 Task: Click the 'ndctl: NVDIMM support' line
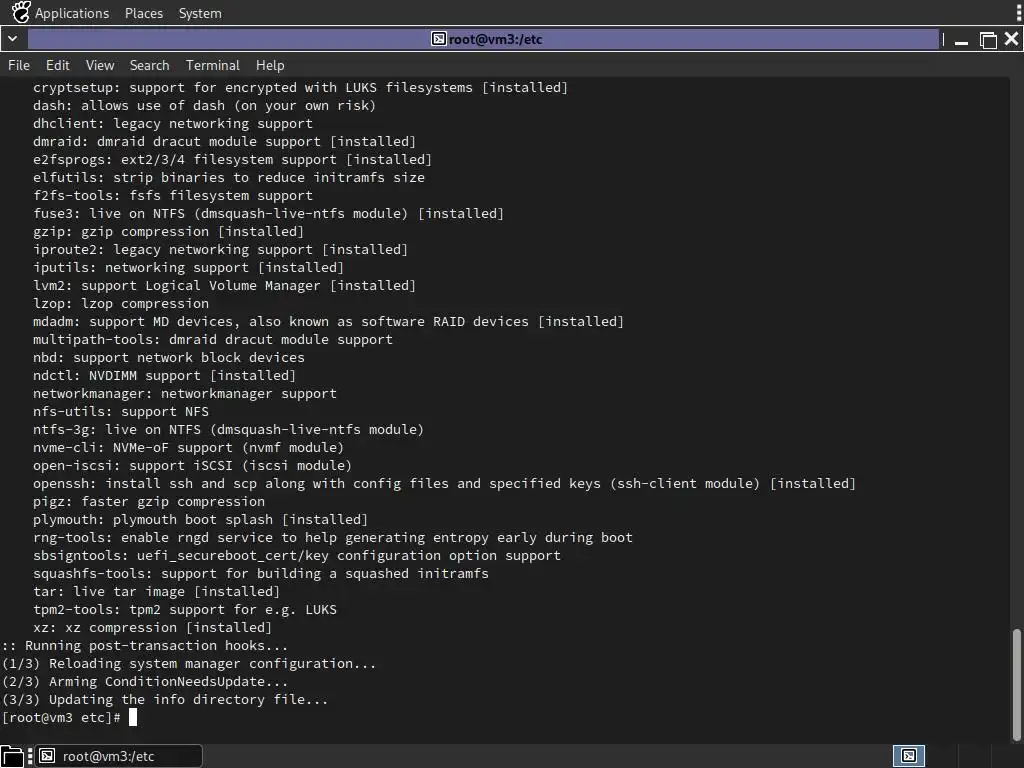[165, 376]
